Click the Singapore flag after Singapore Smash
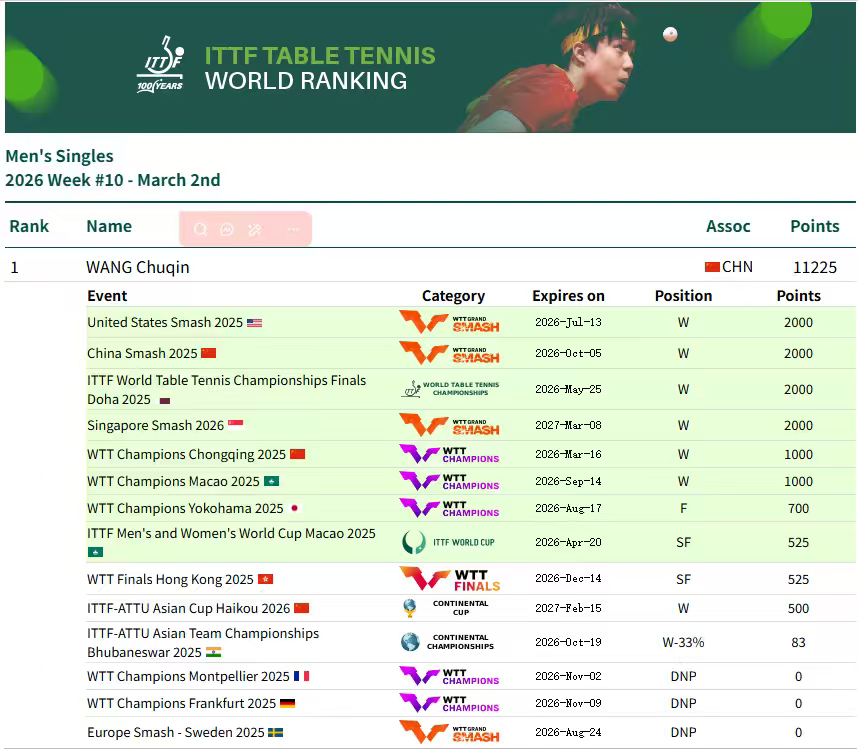 [236, 425]
